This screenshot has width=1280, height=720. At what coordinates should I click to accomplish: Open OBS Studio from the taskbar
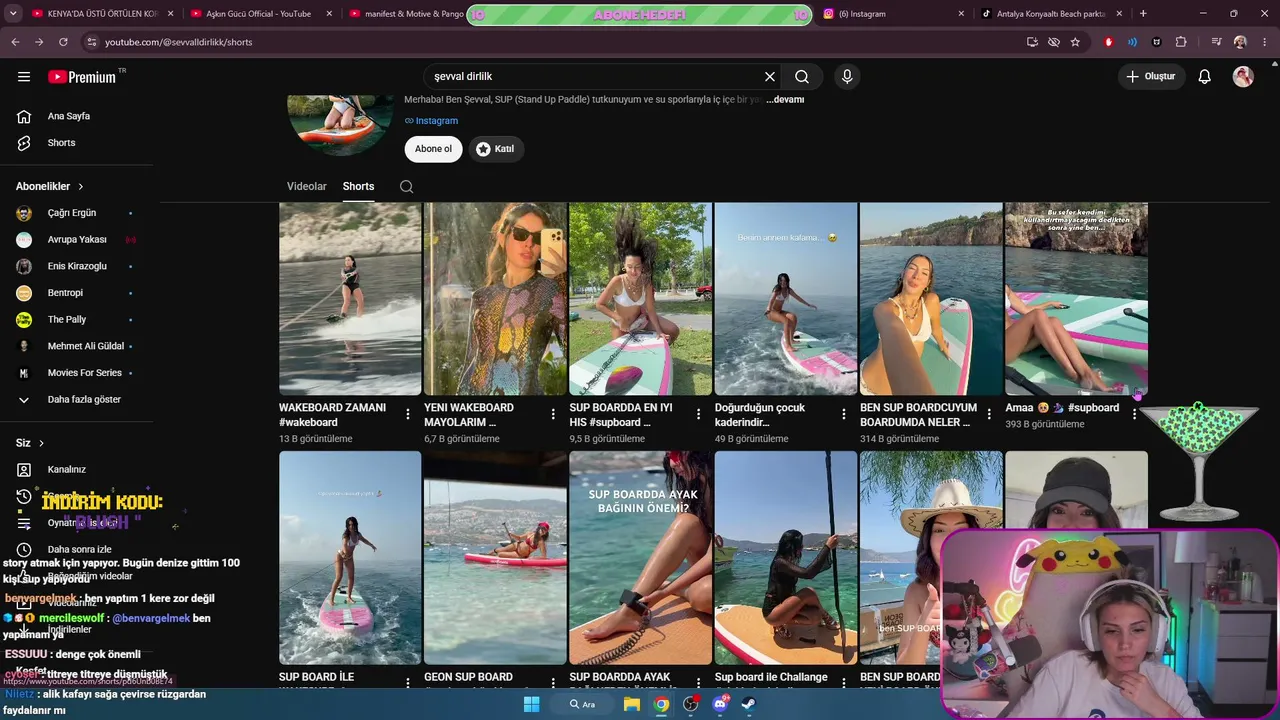690,704
